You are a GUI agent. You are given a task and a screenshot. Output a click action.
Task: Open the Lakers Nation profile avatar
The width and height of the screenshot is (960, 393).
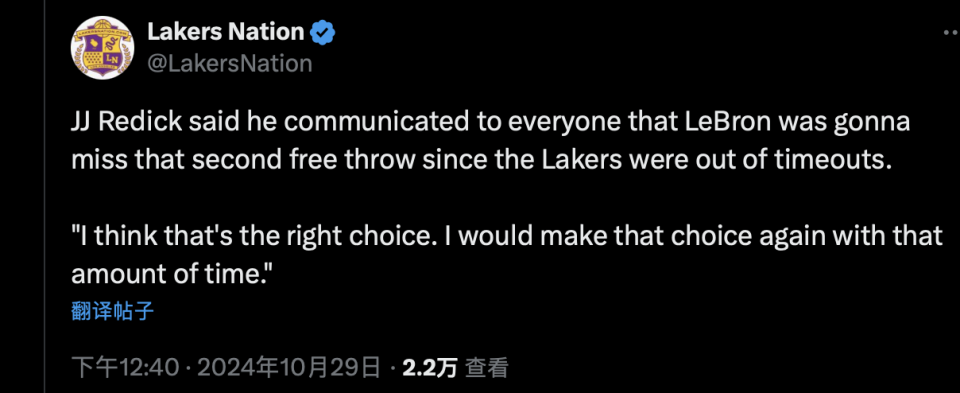pyautogui.click(x=102, y=48)
